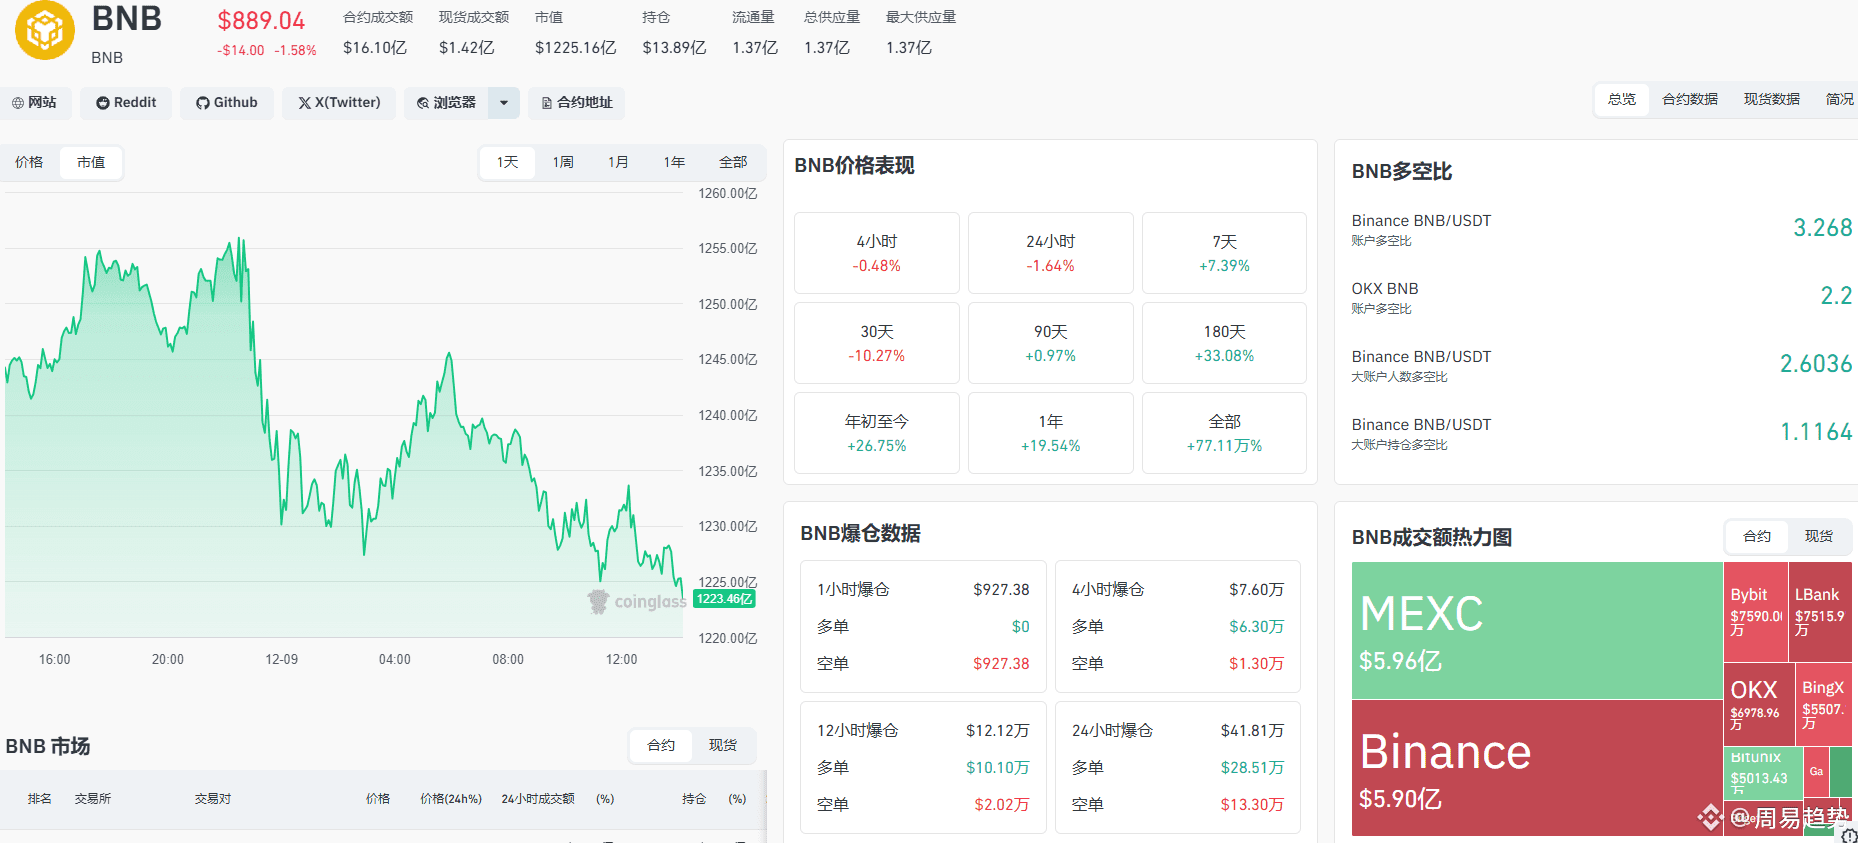Screen dimensions: 1858x843
Task: Select 合约 in 成交额热力图 panel
Action: tap(1757, 536)
